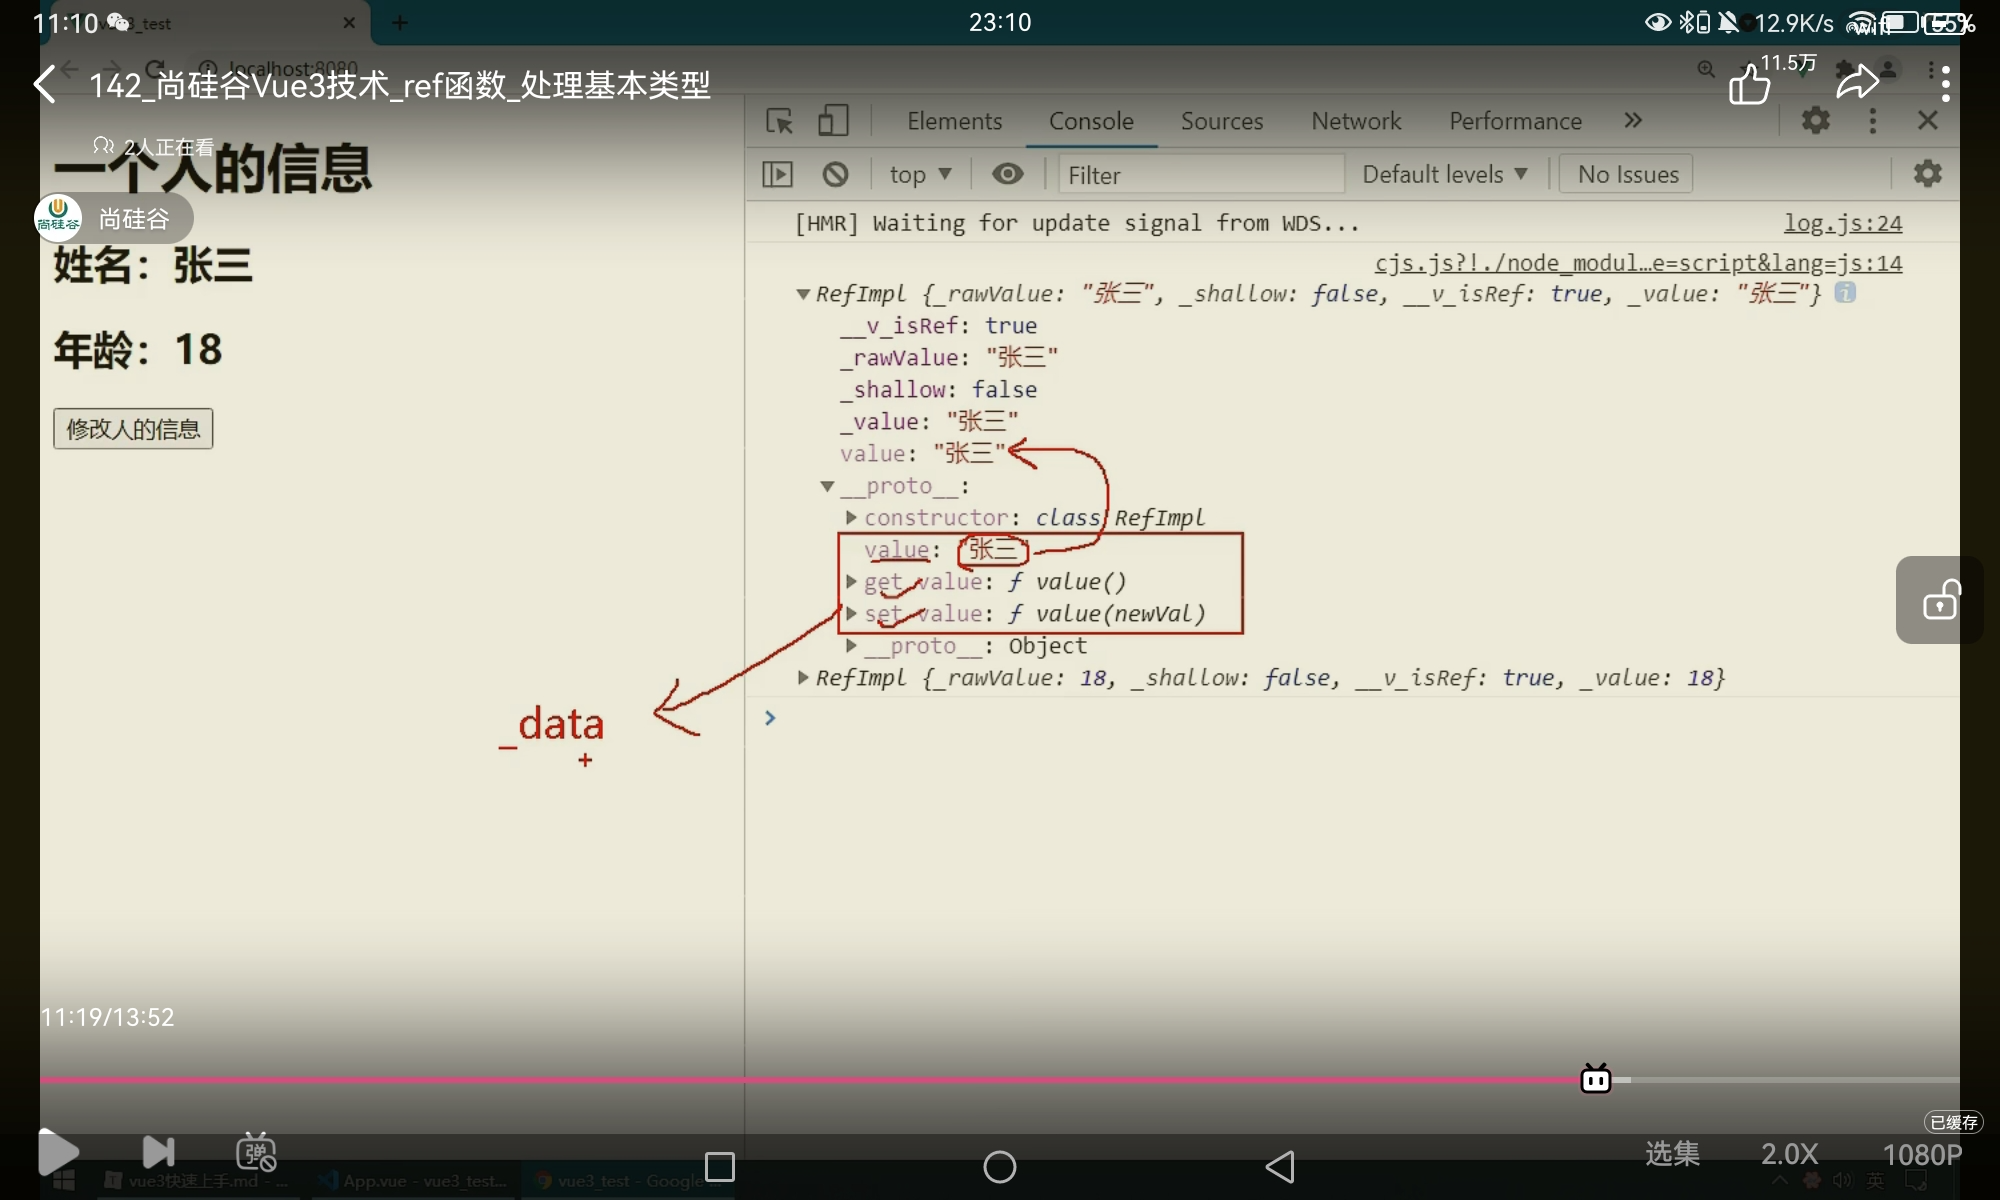Tap the back arrow beside video title

click(x=45, y=84)
